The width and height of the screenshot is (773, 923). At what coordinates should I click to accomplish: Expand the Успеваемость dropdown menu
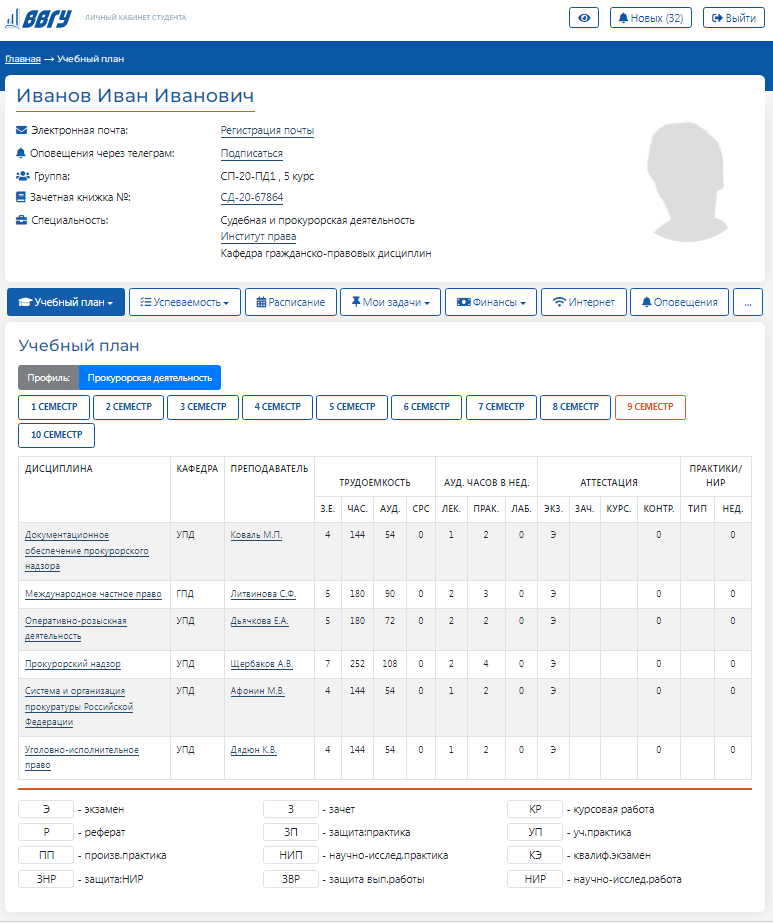(185, 302)
